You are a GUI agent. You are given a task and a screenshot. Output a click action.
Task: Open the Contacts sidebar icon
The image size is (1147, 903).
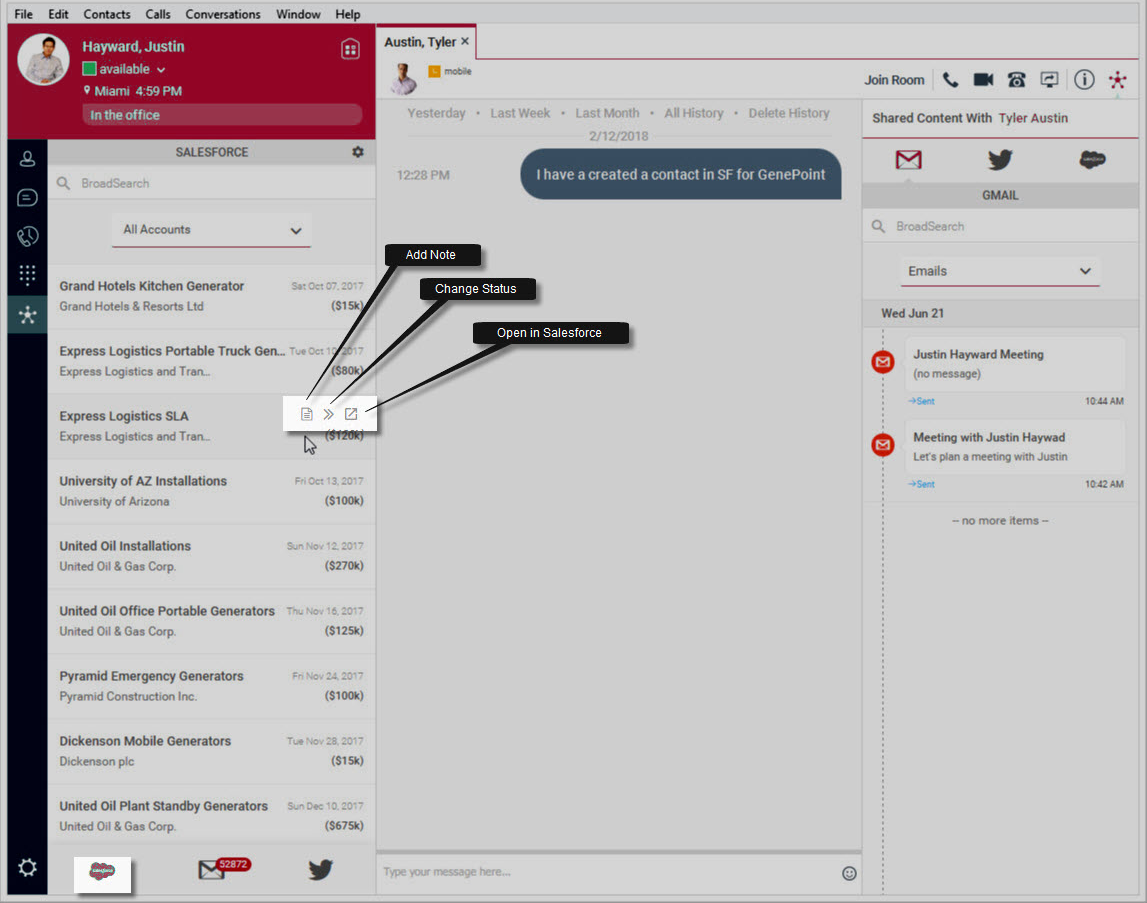click(x=28, y=159)
